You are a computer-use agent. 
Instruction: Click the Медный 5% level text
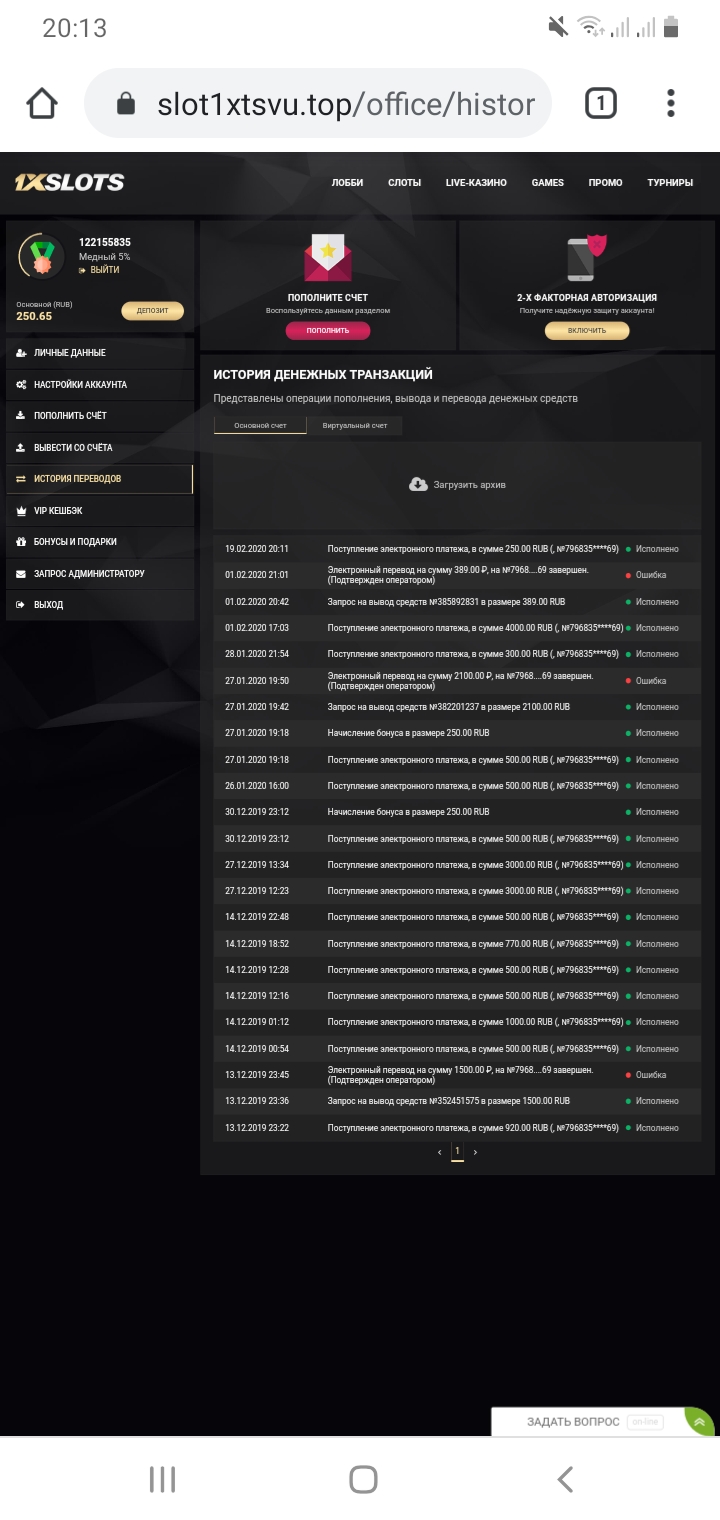[x=104, y=257]
